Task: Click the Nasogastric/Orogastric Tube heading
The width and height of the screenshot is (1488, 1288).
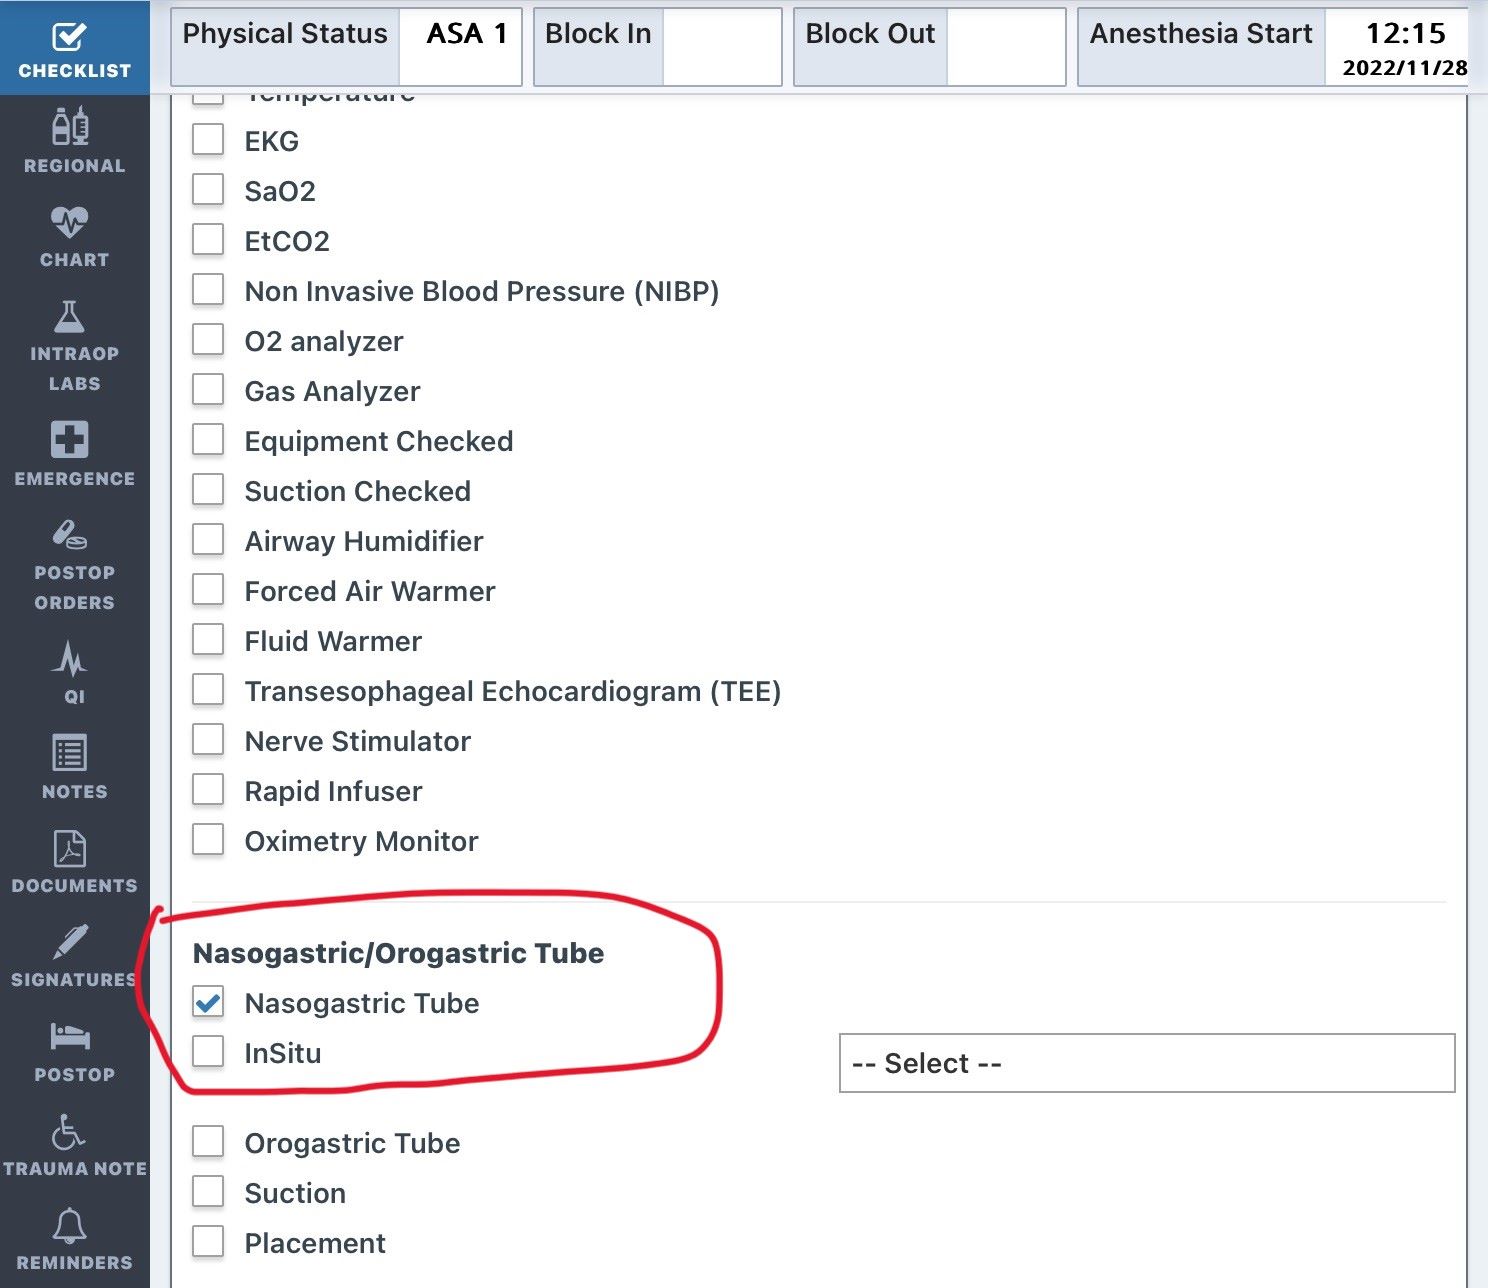Action: (x=398, y=953)
